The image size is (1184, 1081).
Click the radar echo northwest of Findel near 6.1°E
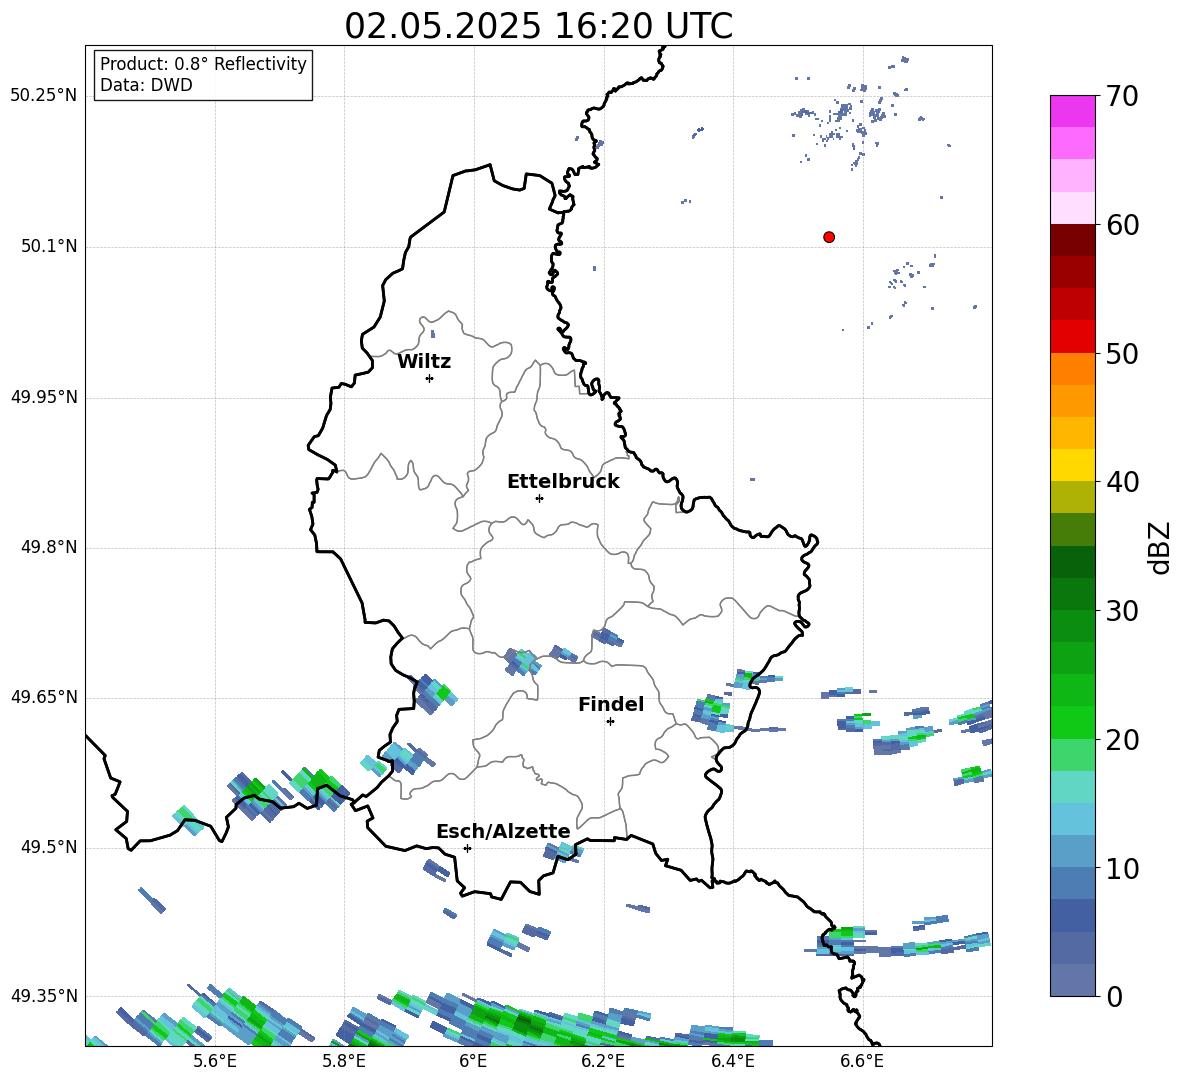[x=522, y=661]
